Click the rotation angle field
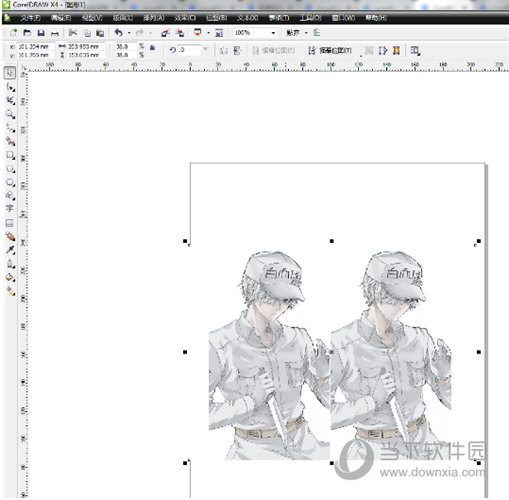 189,50
